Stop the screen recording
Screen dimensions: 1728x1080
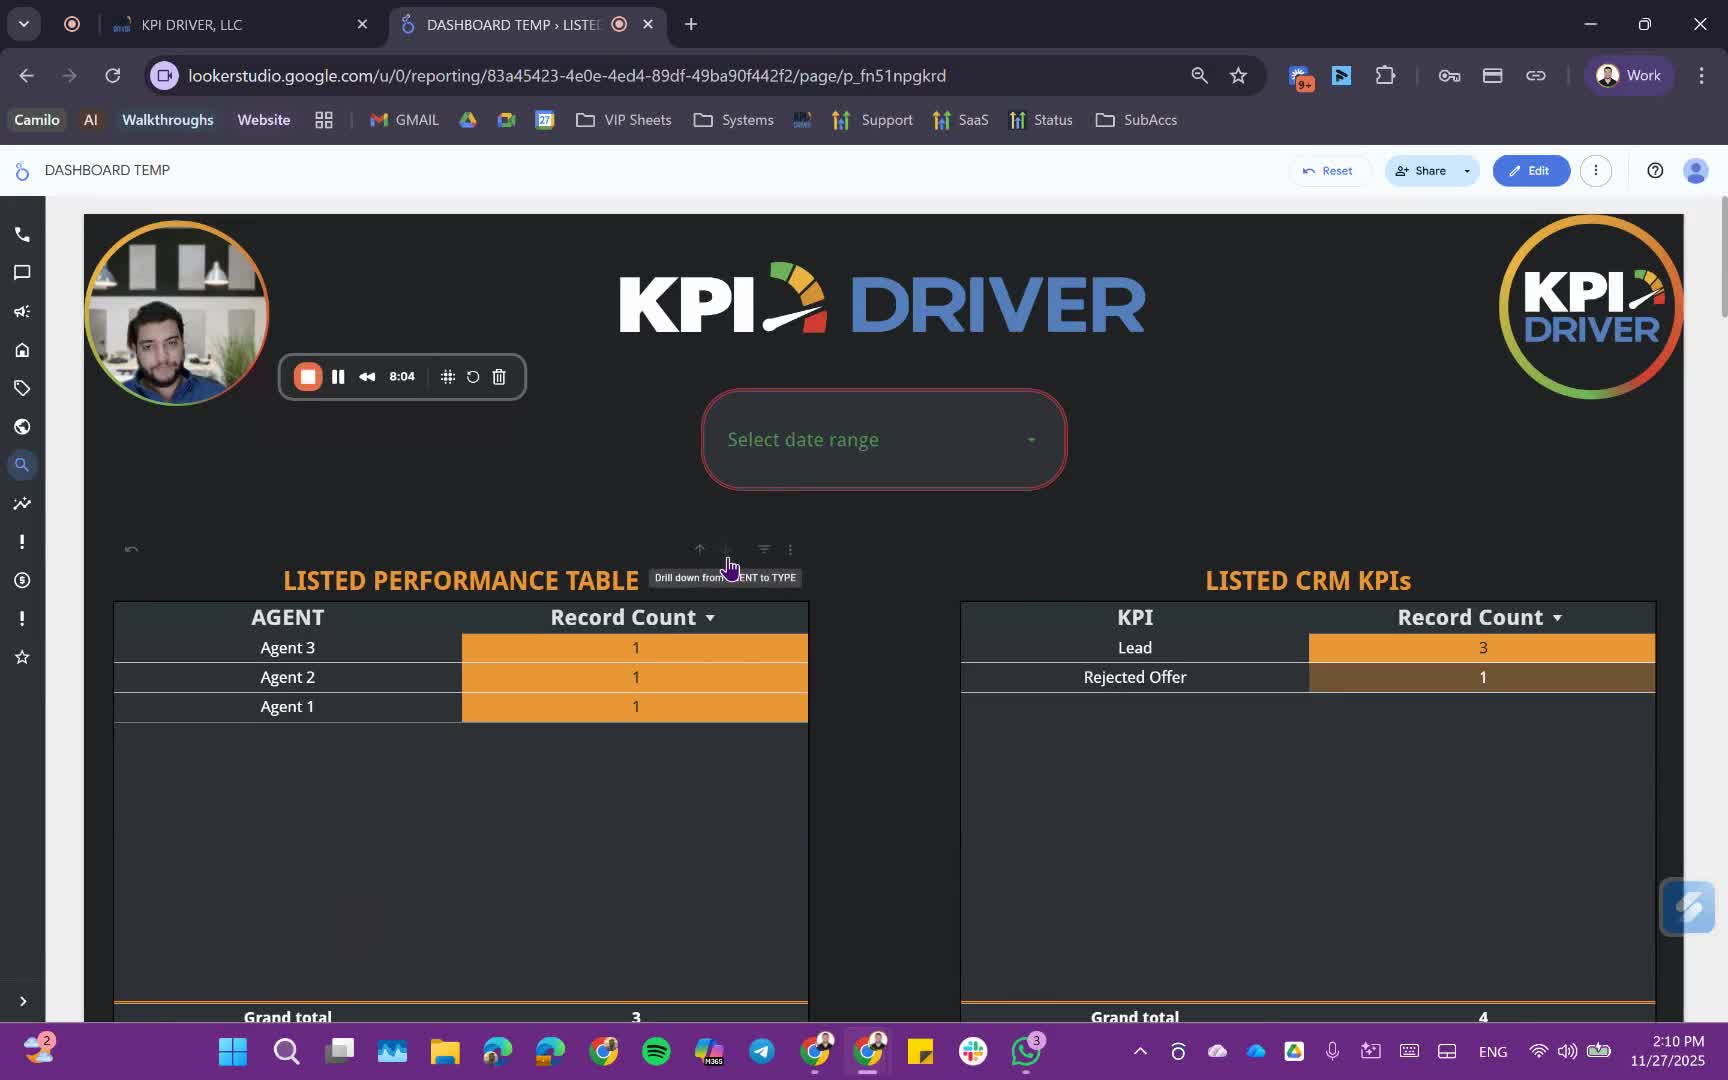(308, 377)
